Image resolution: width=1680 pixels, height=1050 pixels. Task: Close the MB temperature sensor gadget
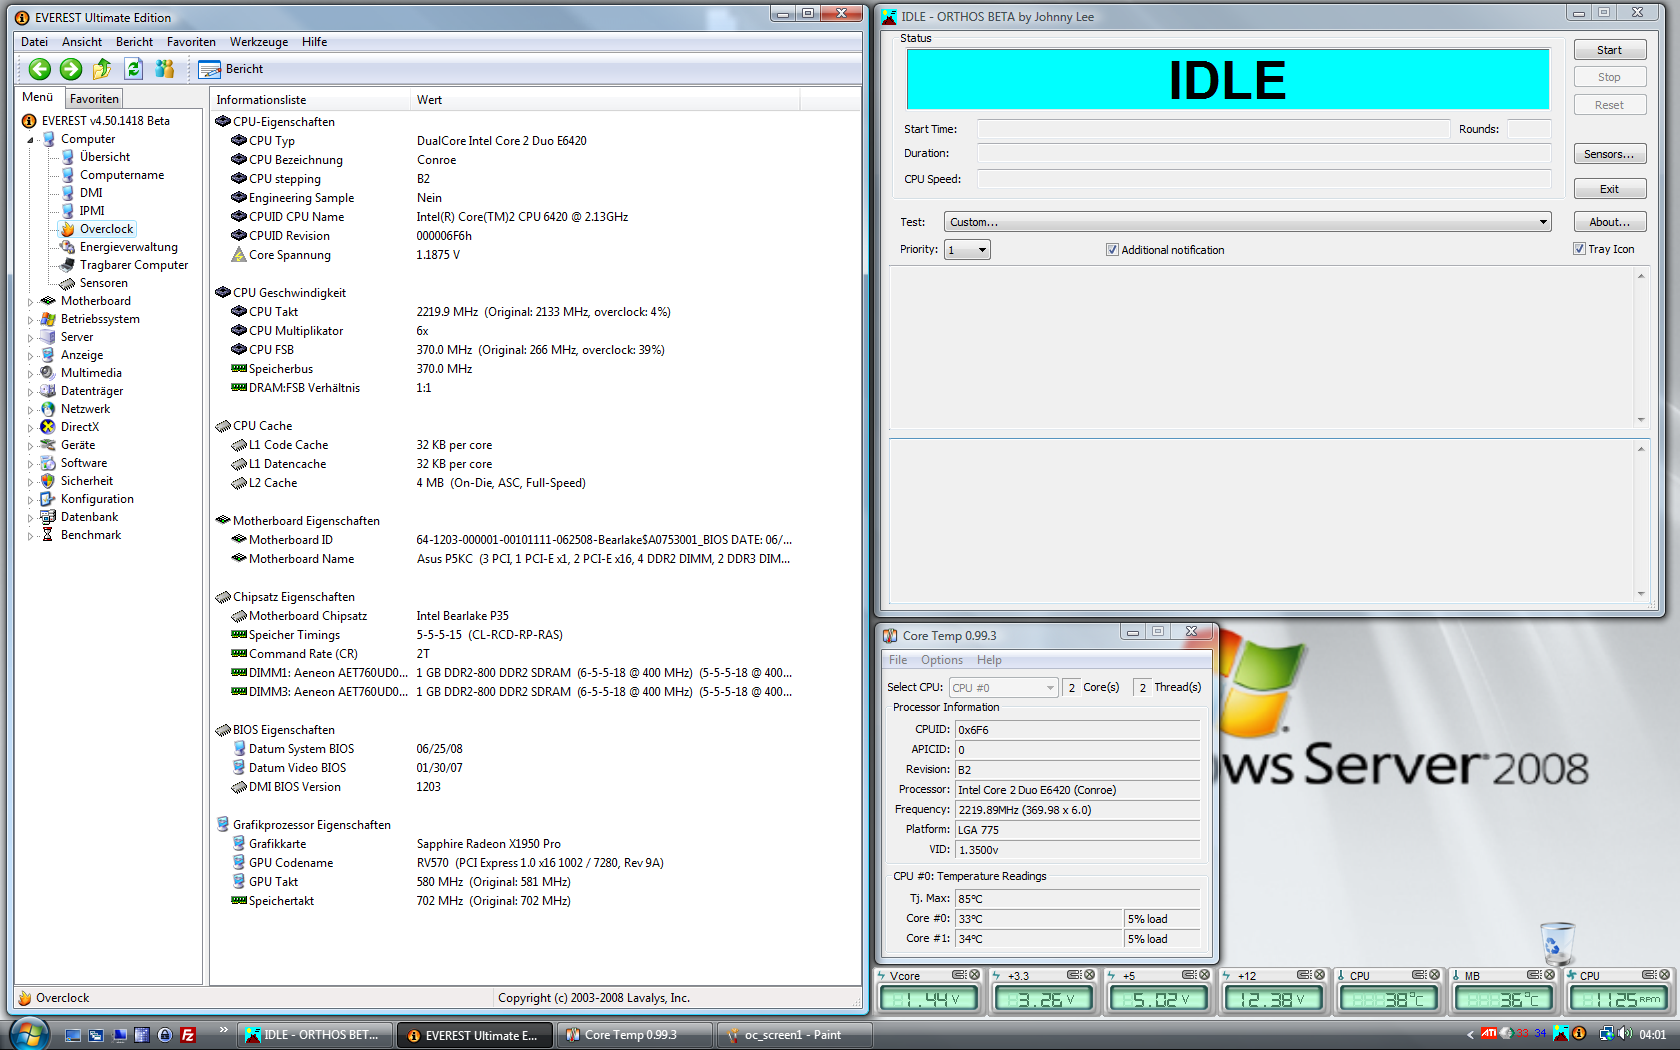(1550, 975)
